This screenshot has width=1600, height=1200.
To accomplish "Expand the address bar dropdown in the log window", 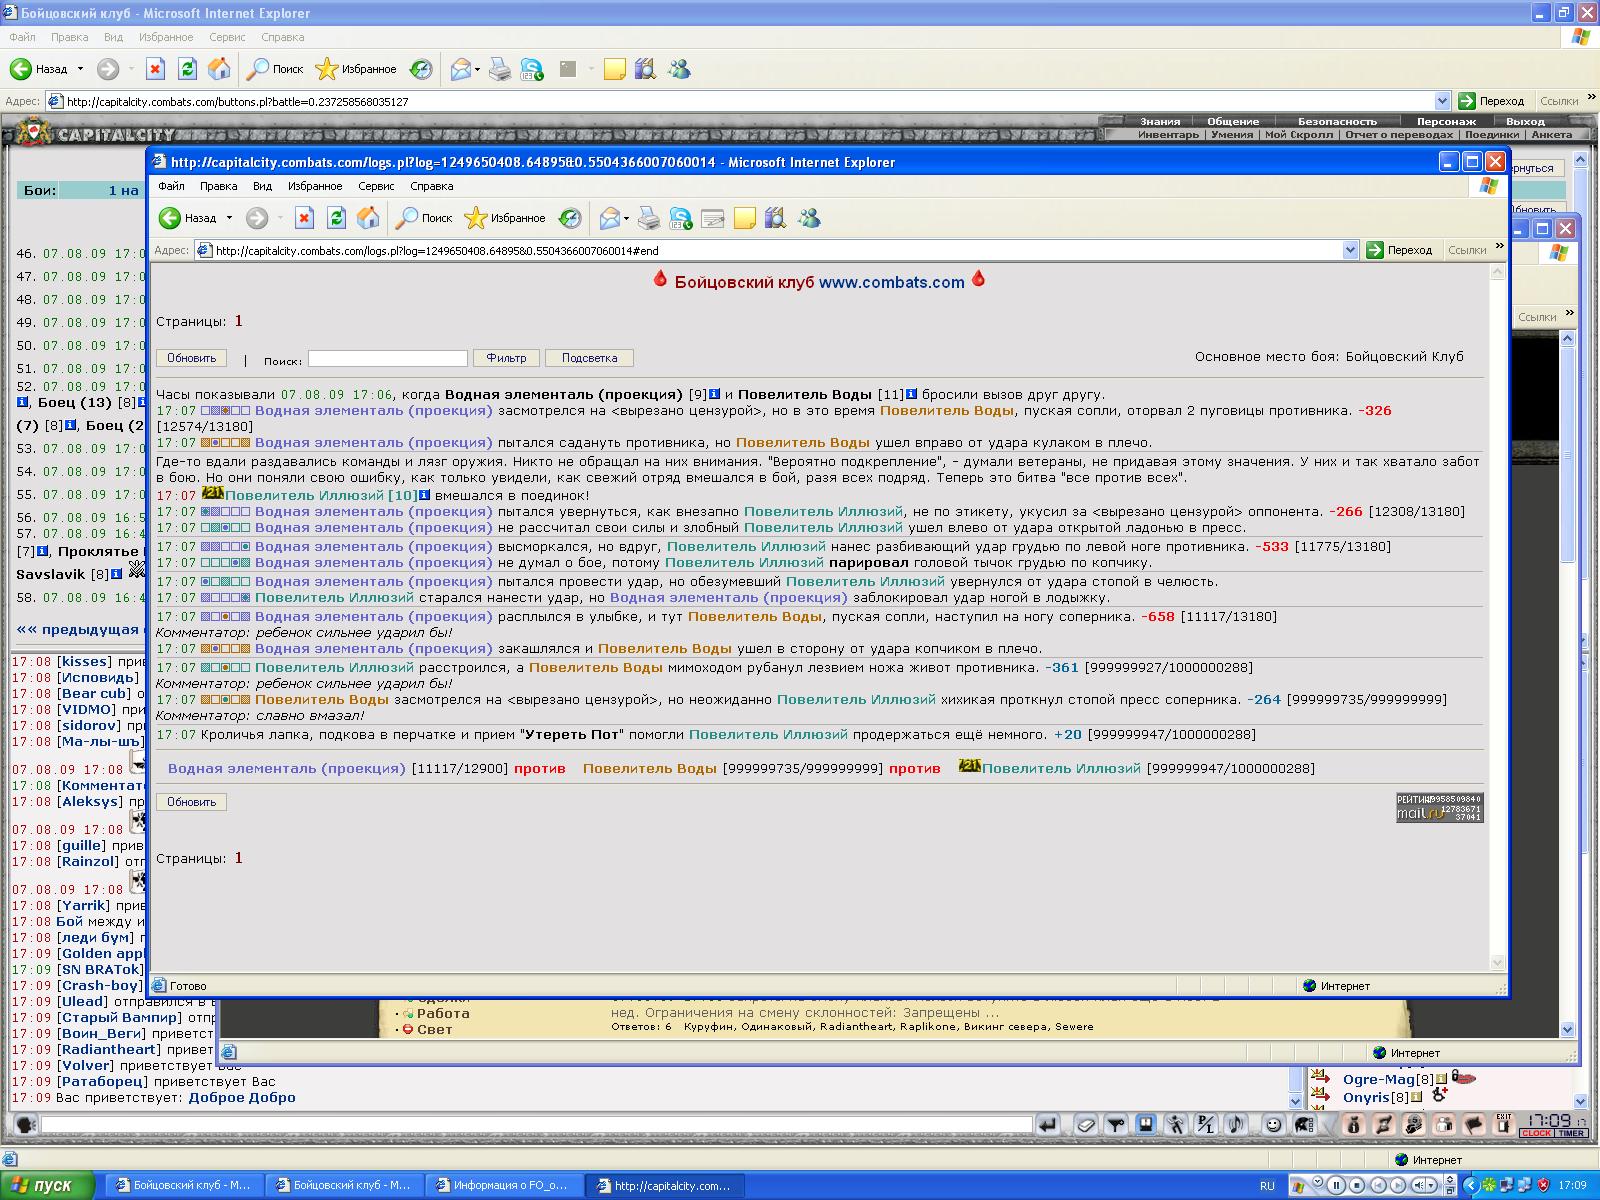I will point(1350,250).
